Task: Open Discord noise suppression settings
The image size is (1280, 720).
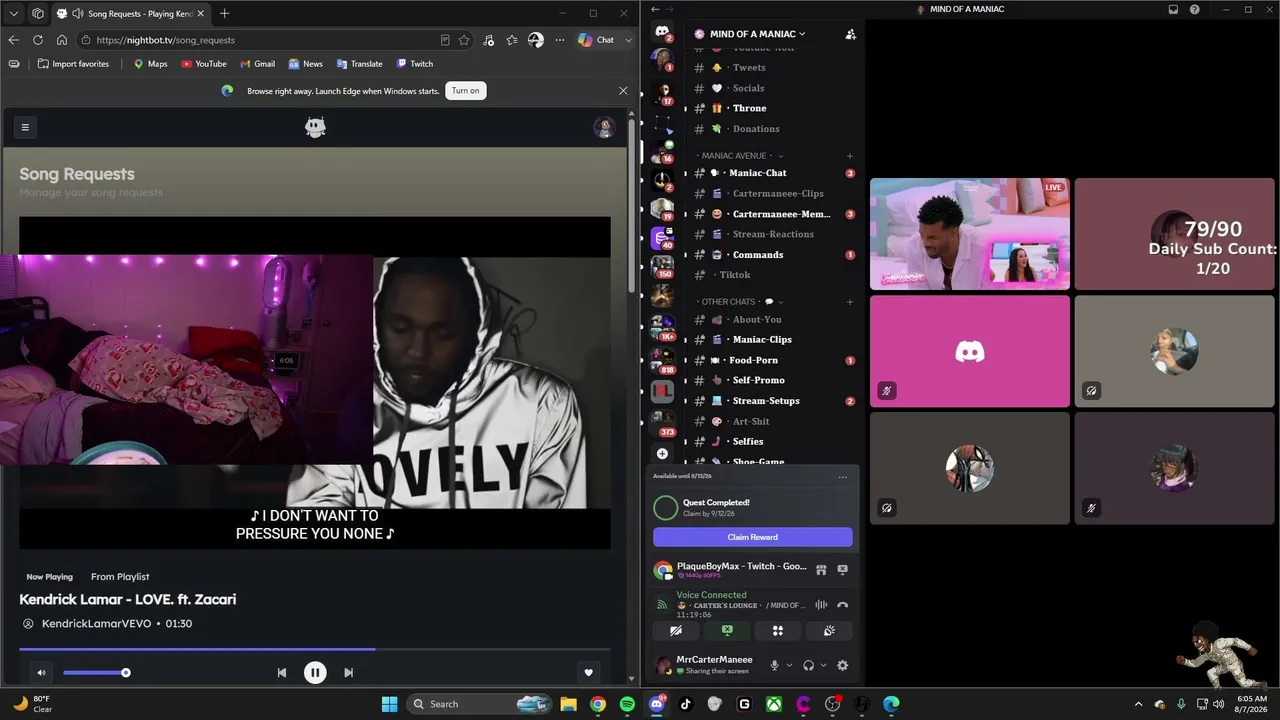Action: point(821,605)
